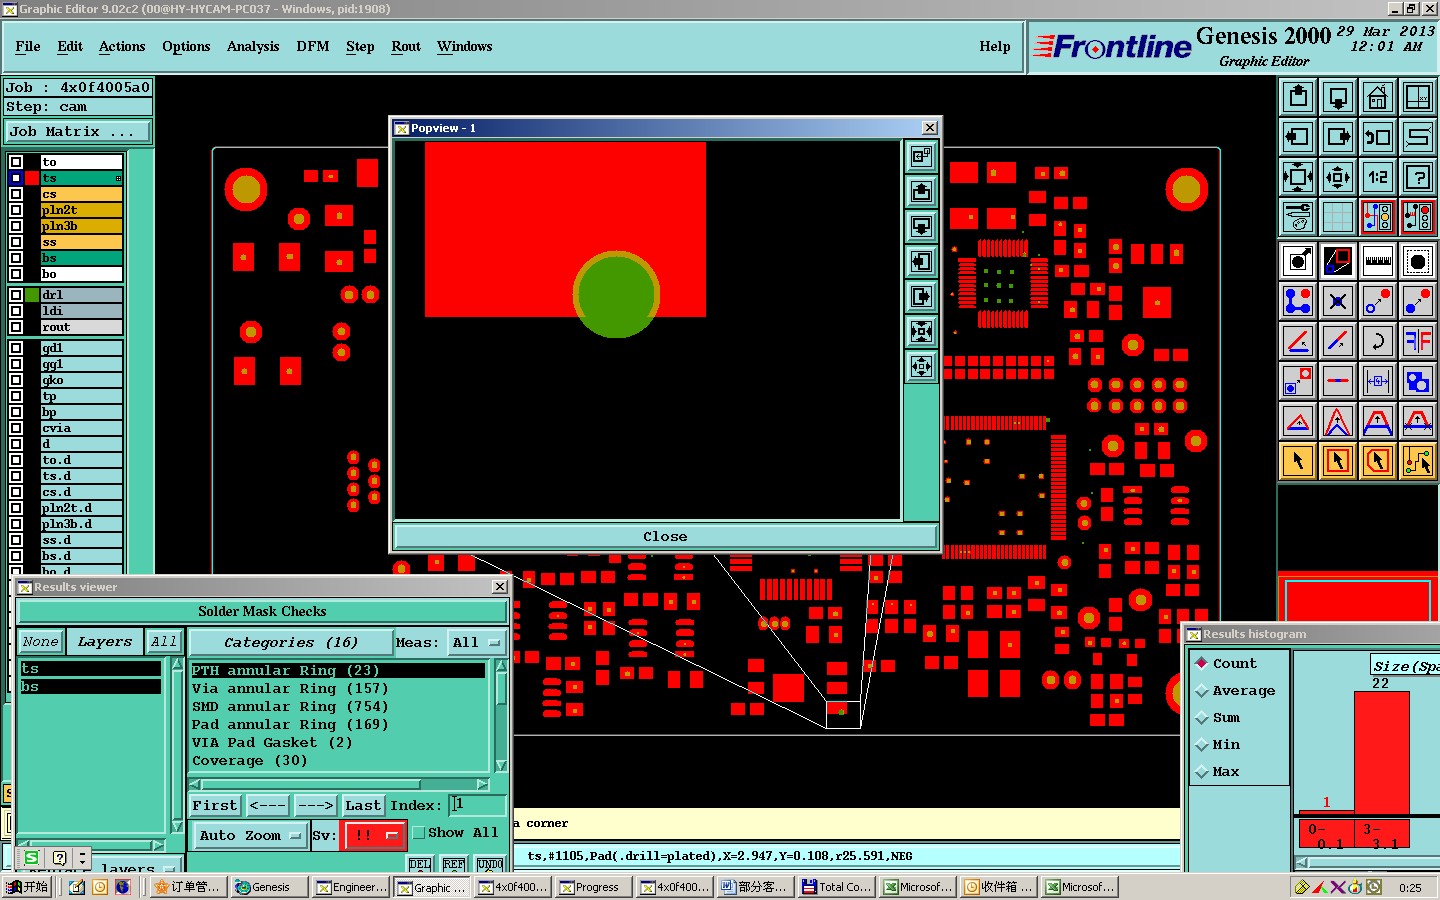Click the next result ---> button
Image resolution: width=1440 pixels, height=900 pixels.
[x=315, y=805]
